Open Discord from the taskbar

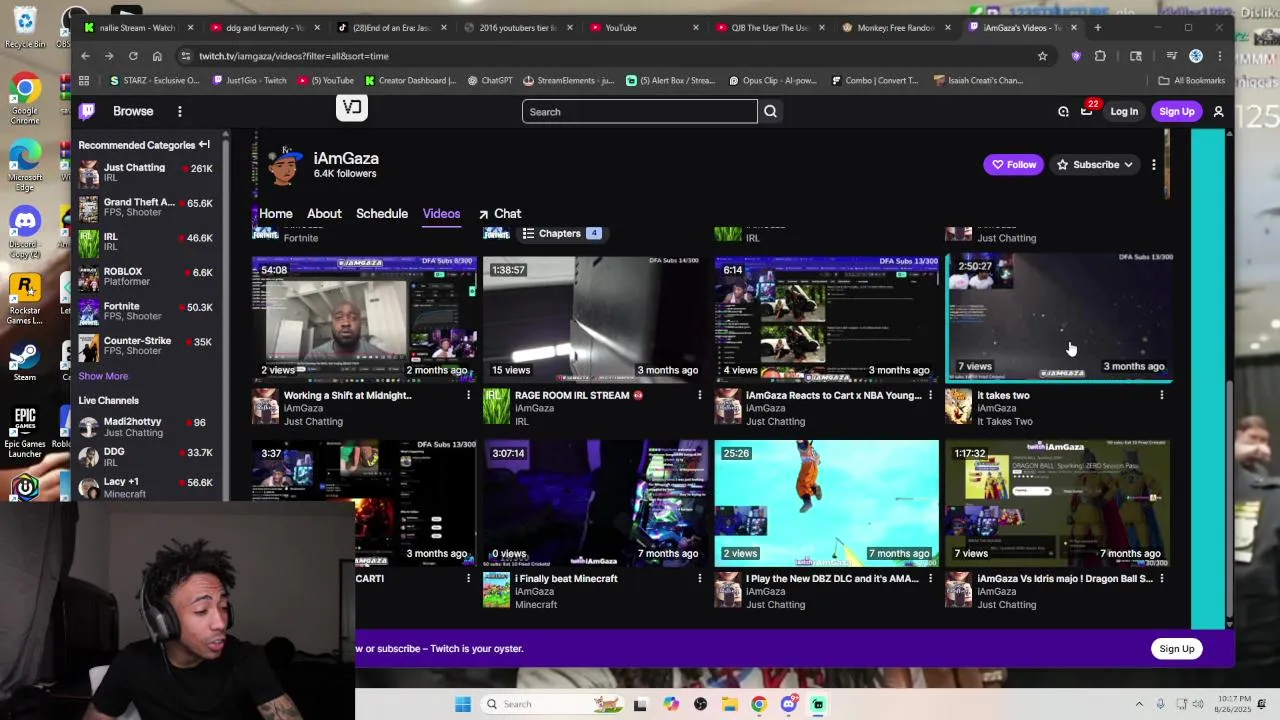(x=788, y=704)
